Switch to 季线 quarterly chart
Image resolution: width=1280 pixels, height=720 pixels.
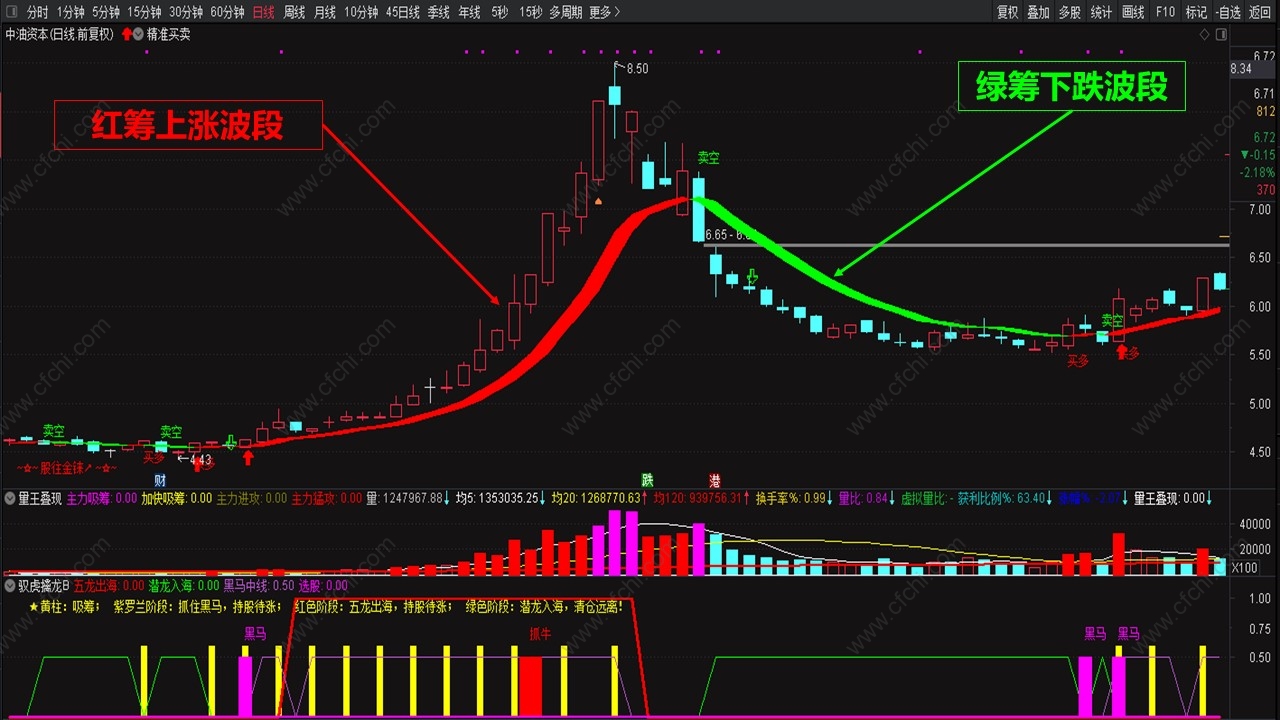(x=439, y=12)
